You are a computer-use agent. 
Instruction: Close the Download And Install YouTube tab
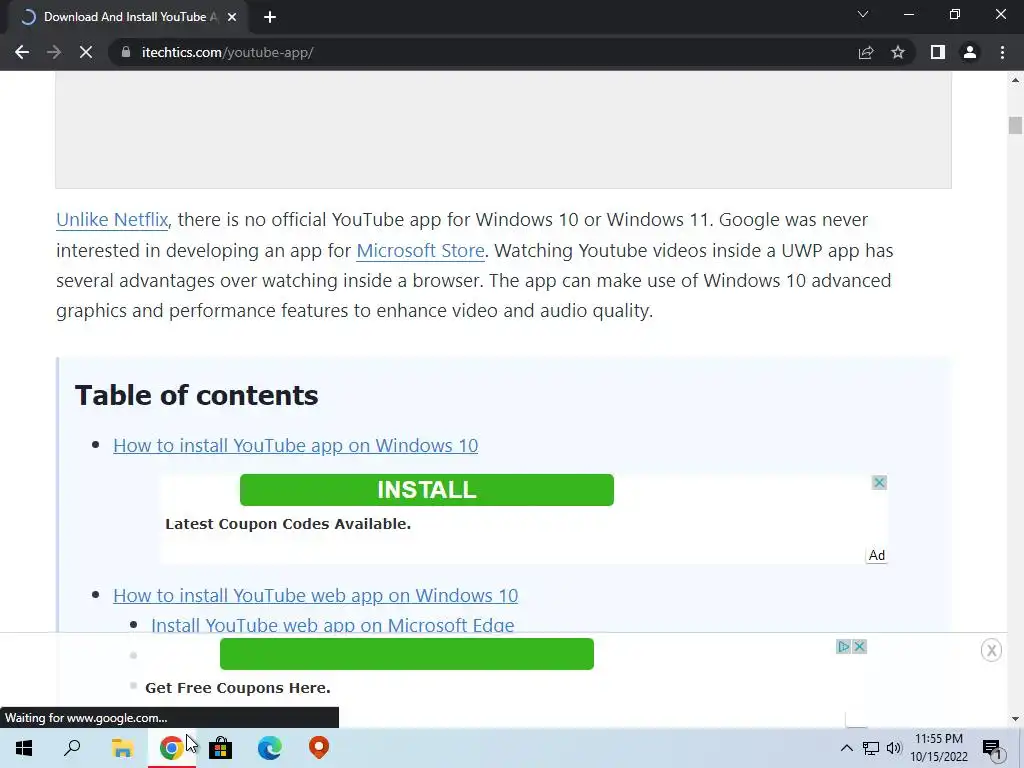click(232, 17)
